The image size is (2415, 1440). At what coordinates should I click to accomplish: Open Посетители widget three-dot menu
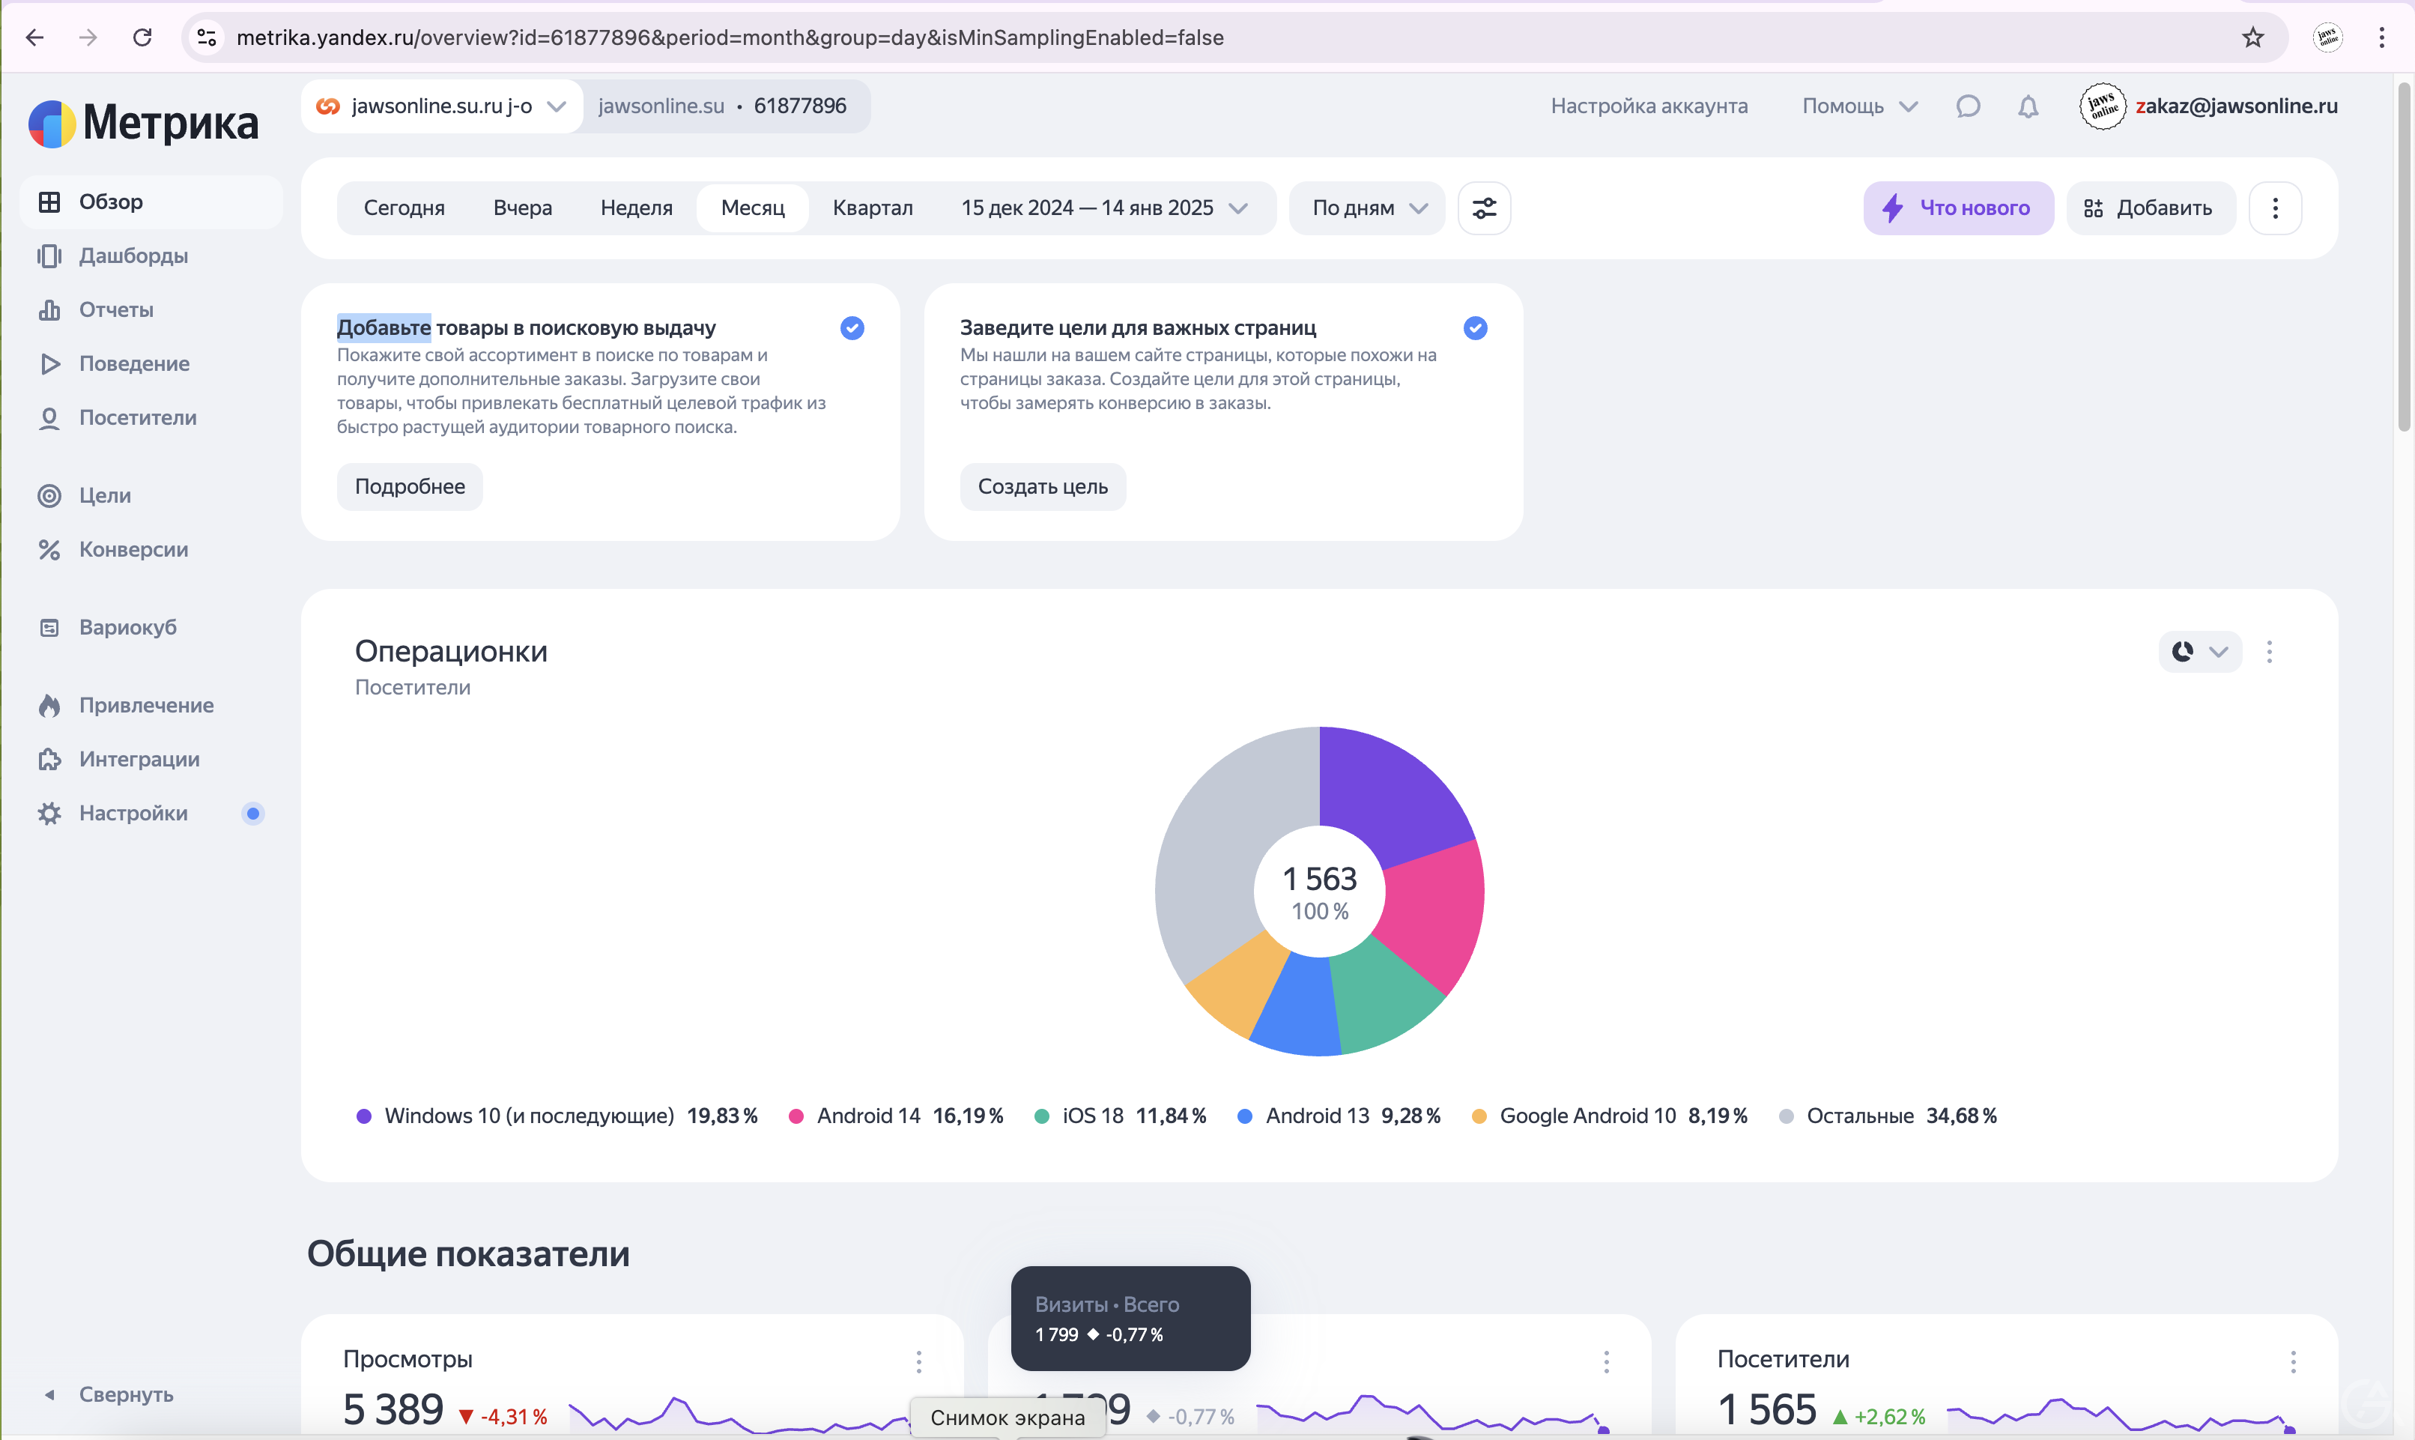point(2293,1362)
